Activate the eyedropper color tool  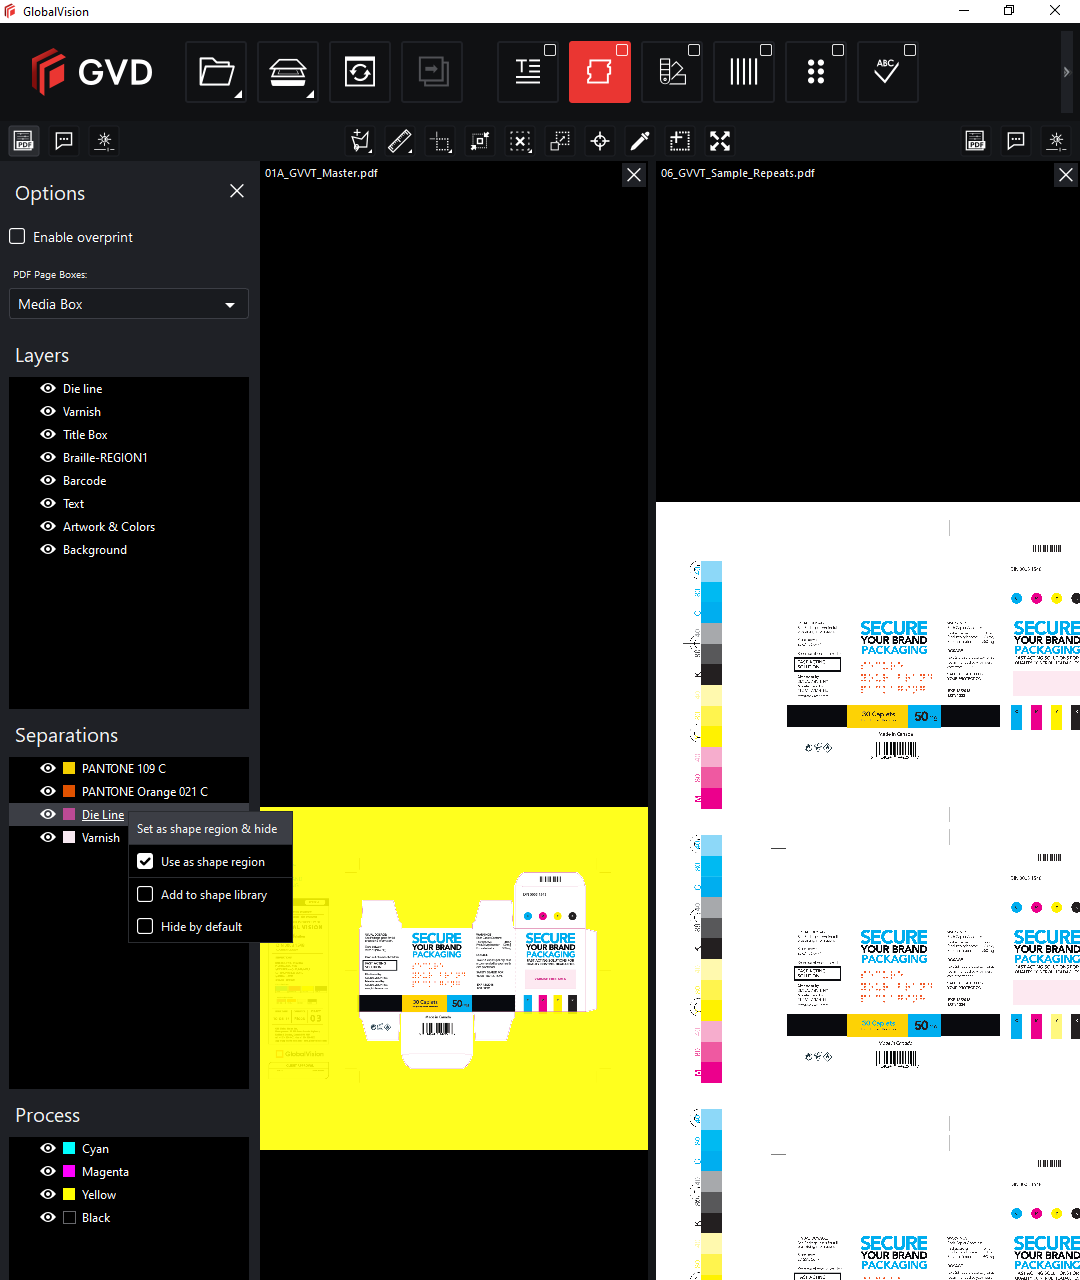point(640,141)
